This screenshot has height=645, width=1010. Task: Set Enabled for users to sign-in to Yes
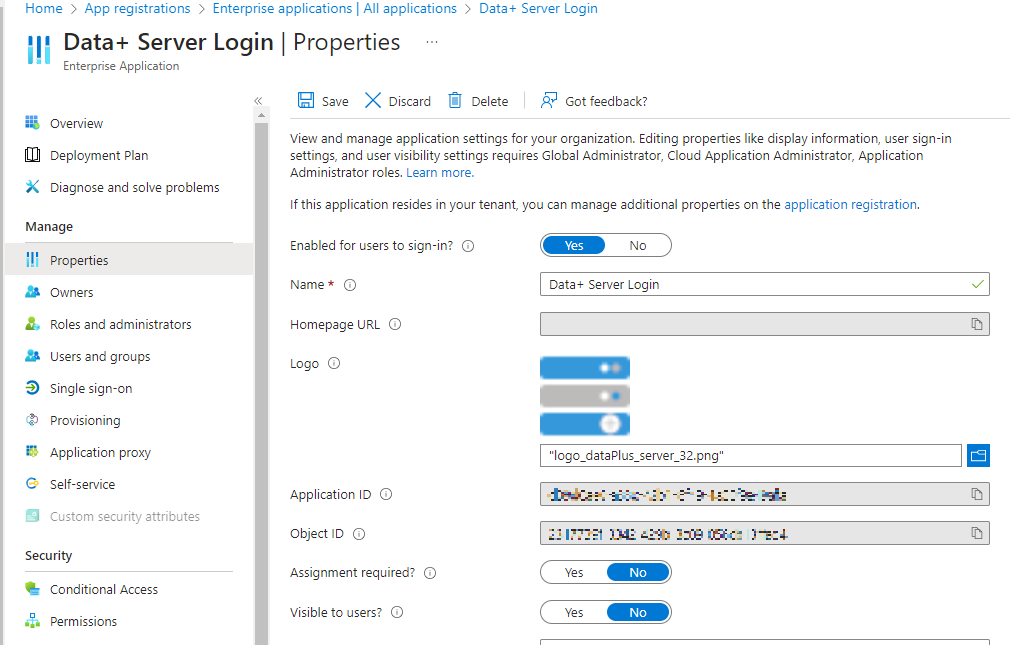(x=573, y=245)
